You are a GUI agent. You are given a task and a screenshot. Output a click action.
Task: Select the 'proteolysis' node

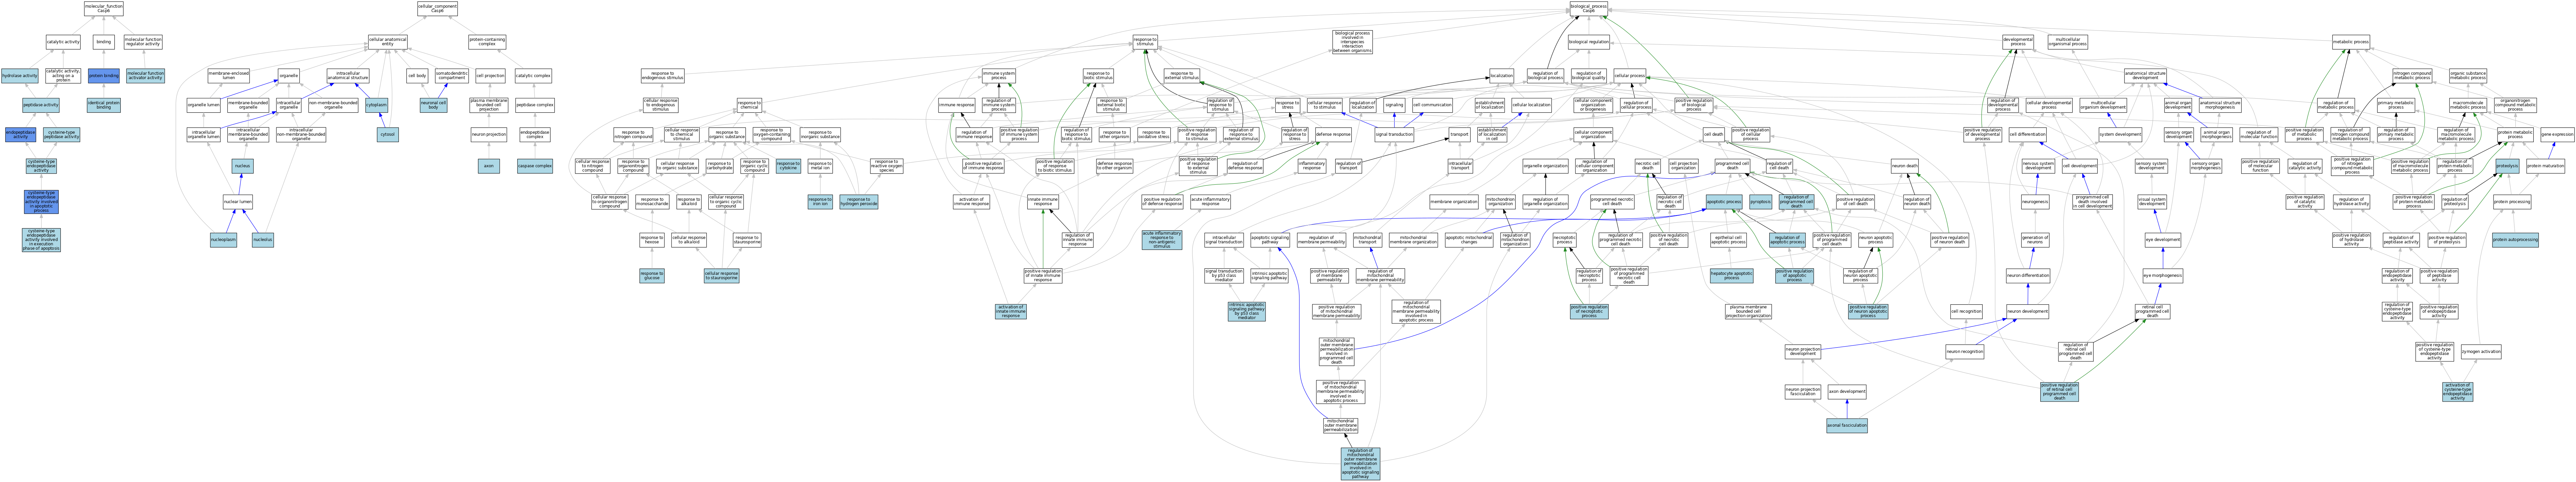click(2507, 166)
